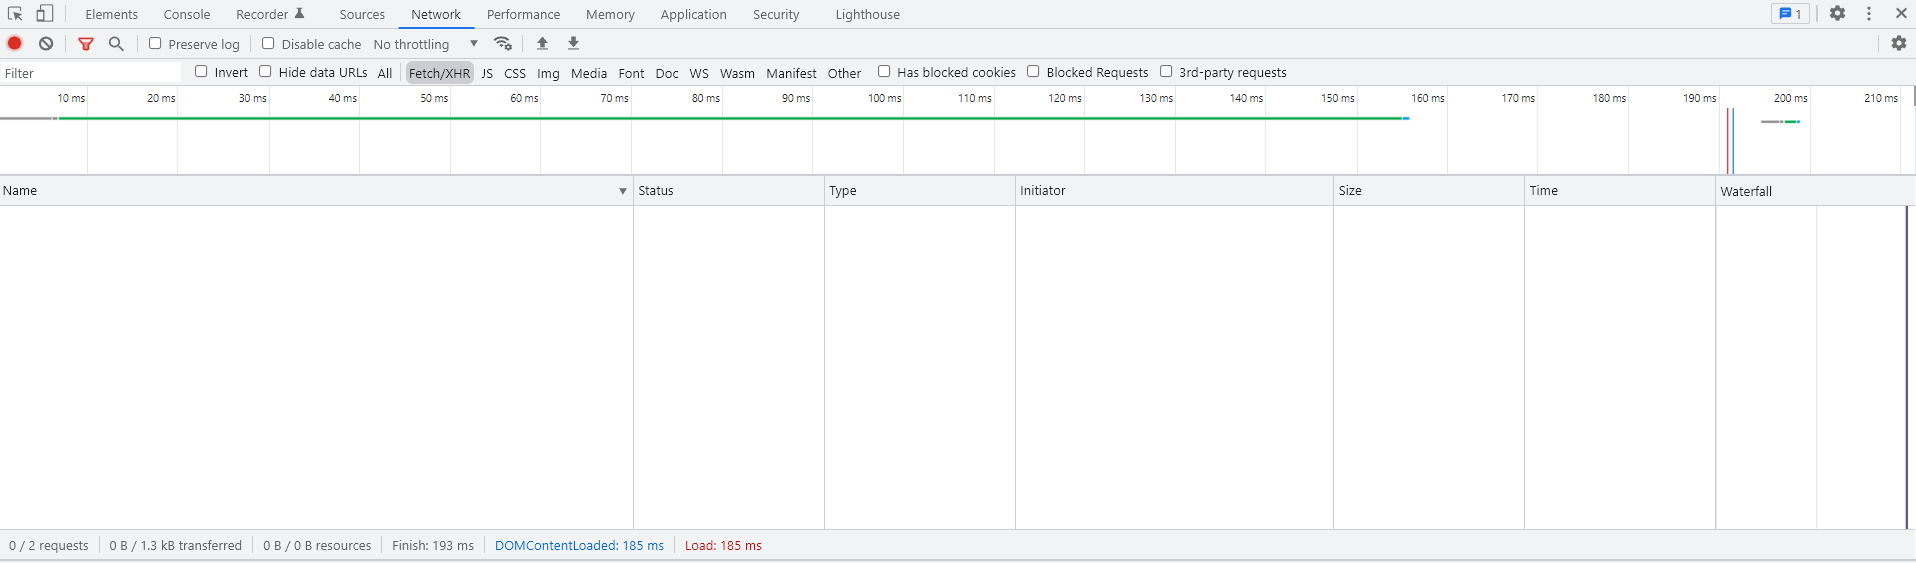Switch to the Sources tab

point(362,14)
